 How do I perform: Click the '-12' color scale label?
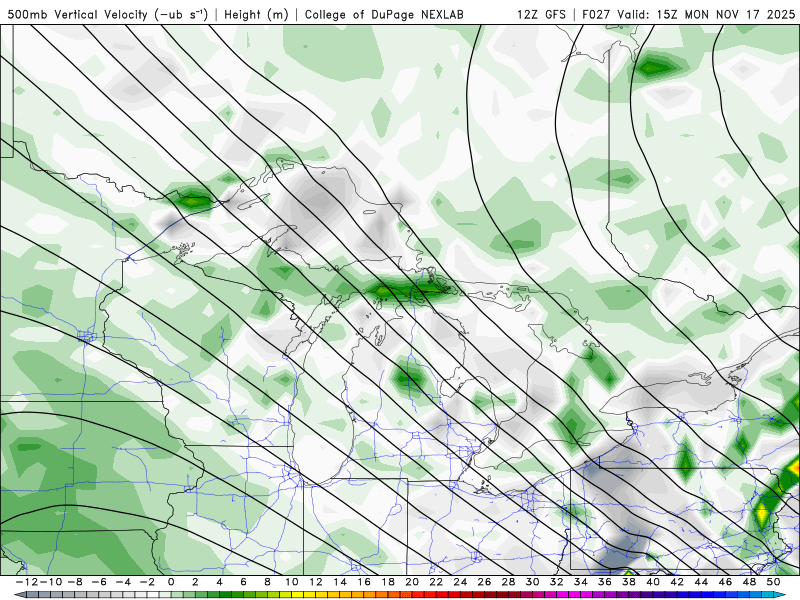pos(27,582)
